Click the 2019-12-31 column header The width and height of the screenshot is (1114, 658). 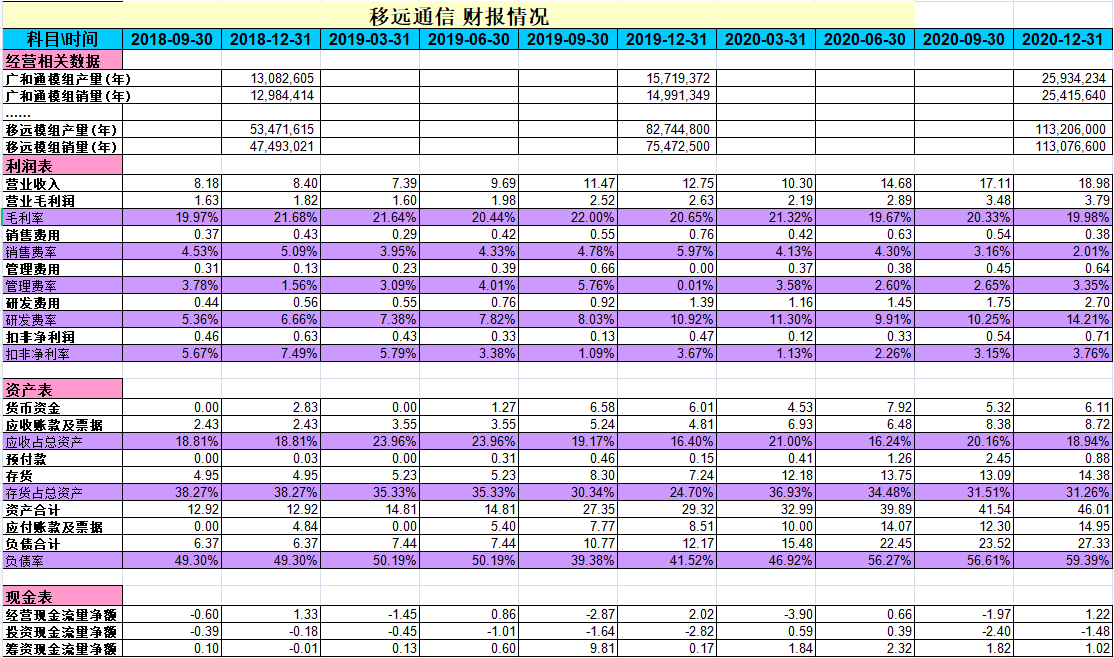[x=666, y=39]
